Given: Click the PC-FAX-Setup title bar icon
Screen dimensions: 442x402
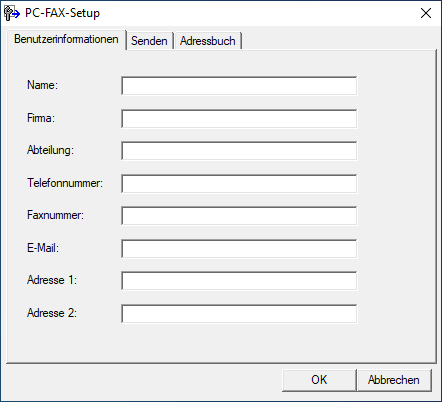Looking at the screenshot, I should [12, 13].
